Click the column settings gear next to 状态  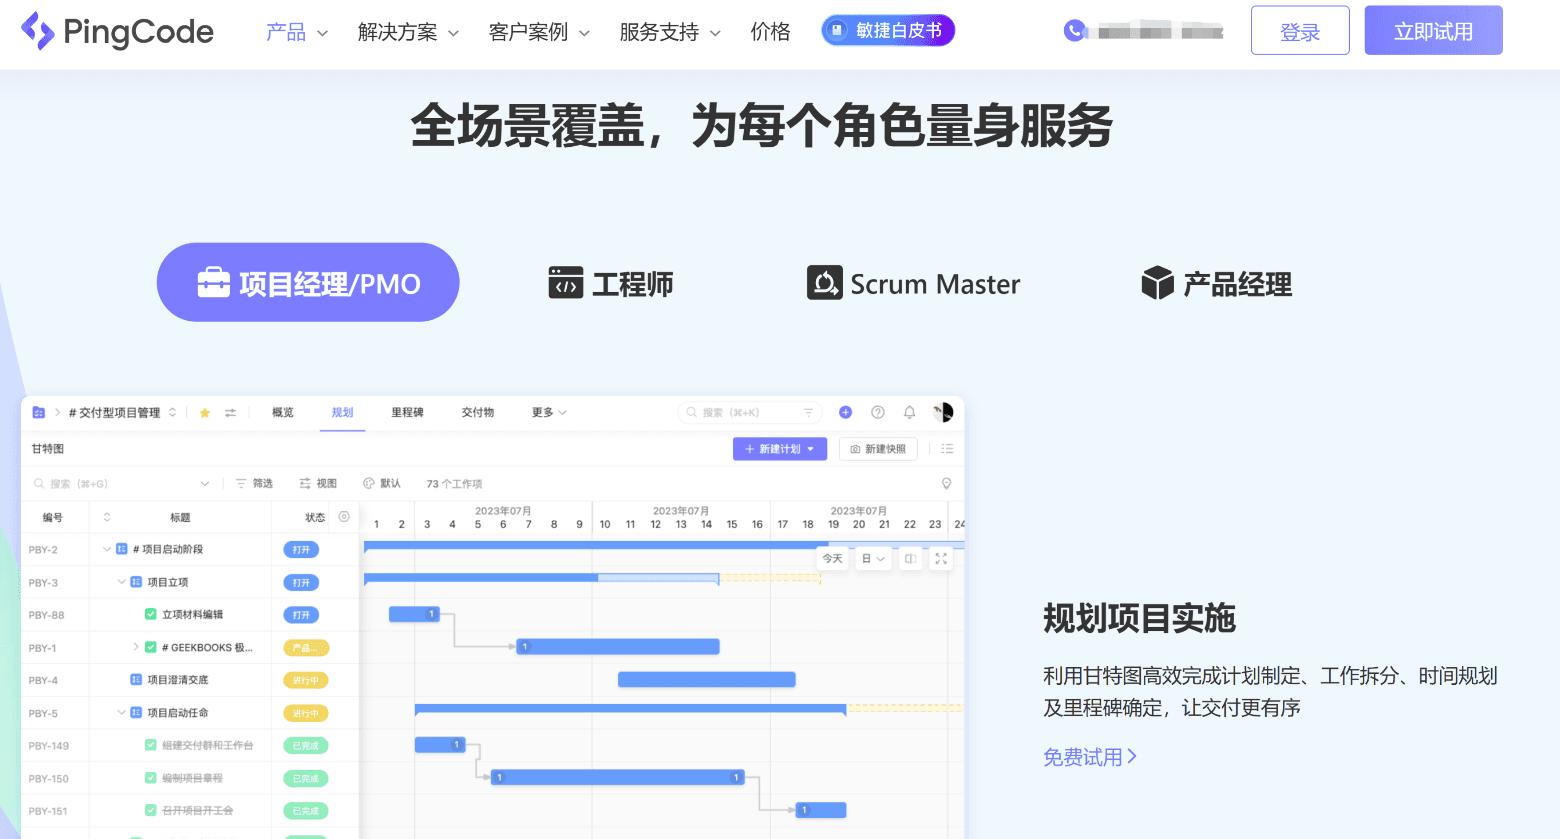[344, 517]
